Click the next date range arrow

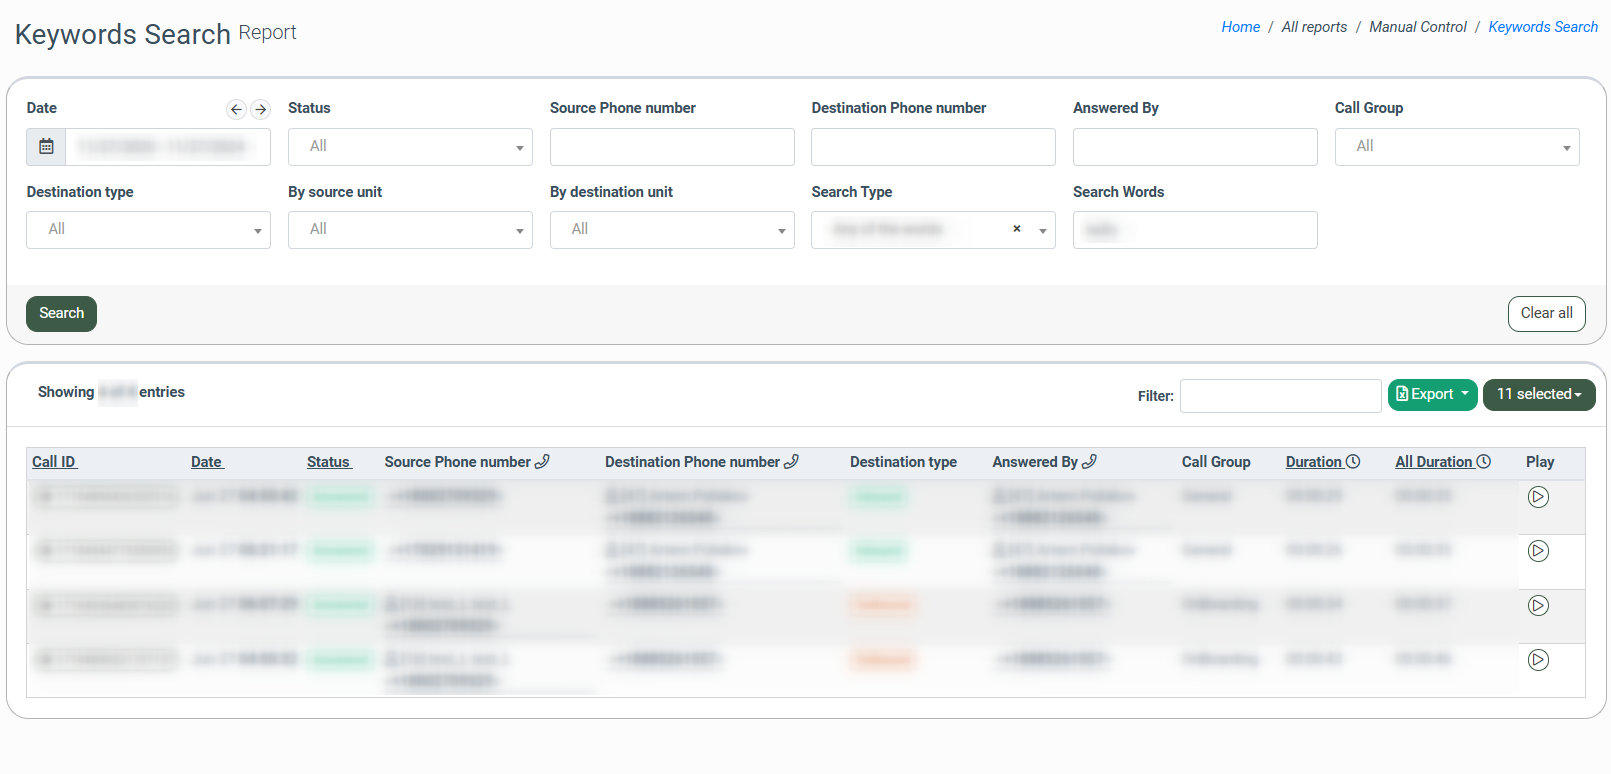[260, 110]
